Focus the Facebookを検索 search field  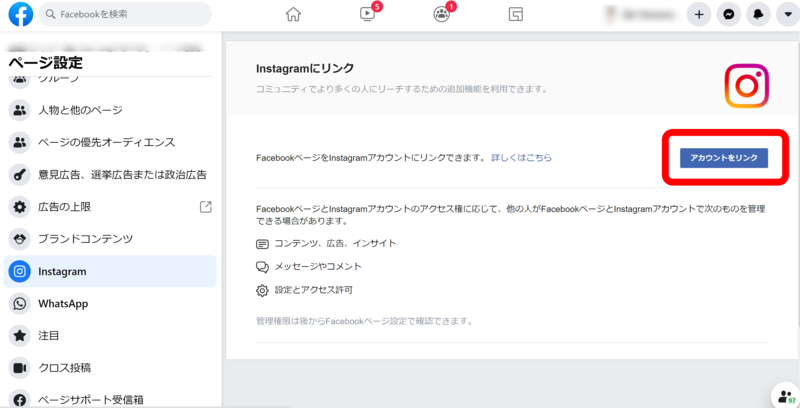pos(125,14)
